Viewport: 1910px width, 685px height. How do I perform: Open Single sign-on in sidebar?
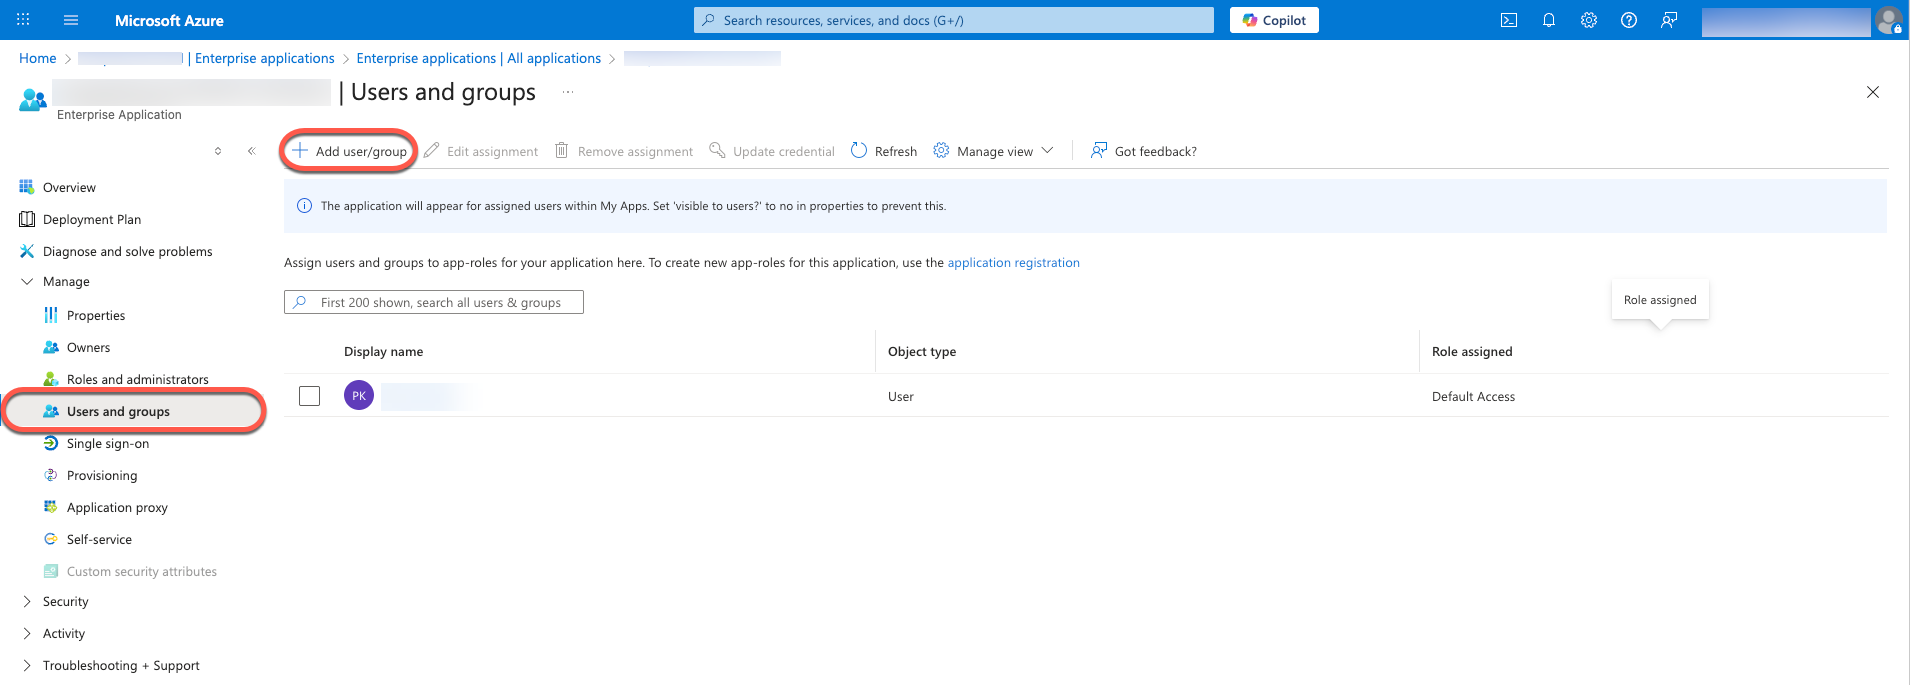(x=107, y=444)
